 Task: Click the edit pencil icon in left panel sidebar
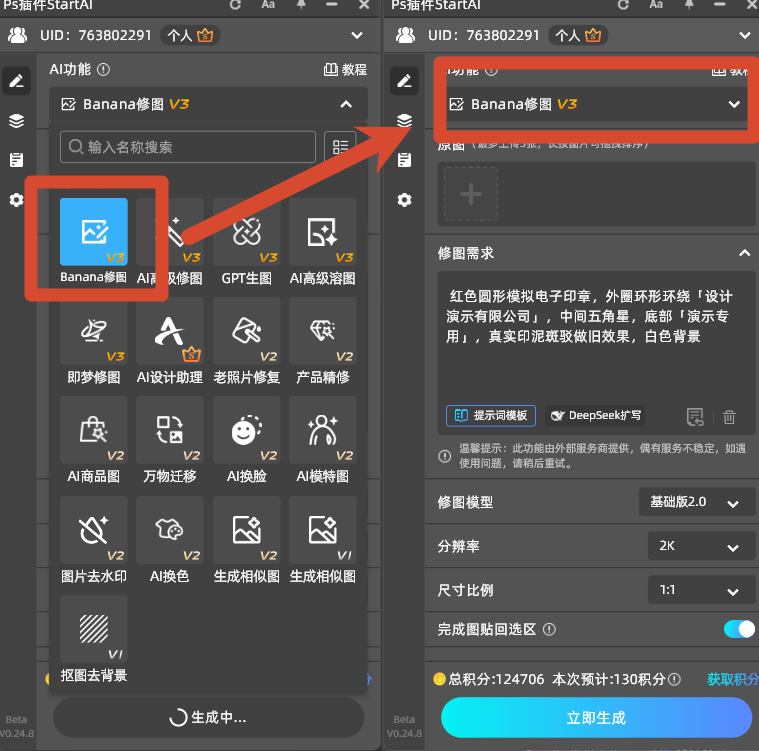(16, 81)
